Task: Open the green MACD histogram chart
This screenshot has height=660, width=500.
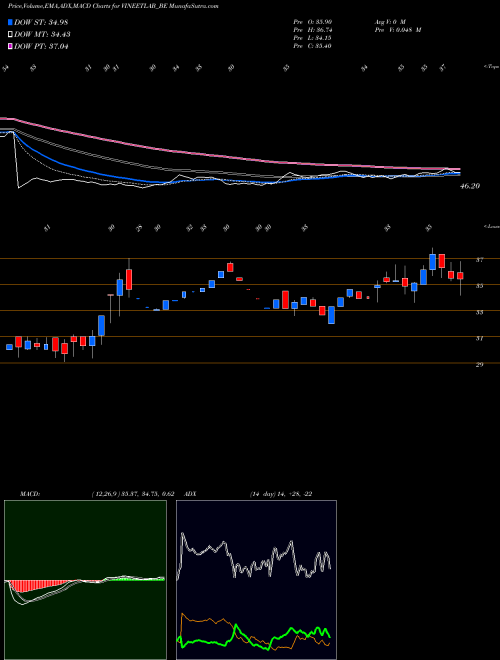Action: point(85,580)
